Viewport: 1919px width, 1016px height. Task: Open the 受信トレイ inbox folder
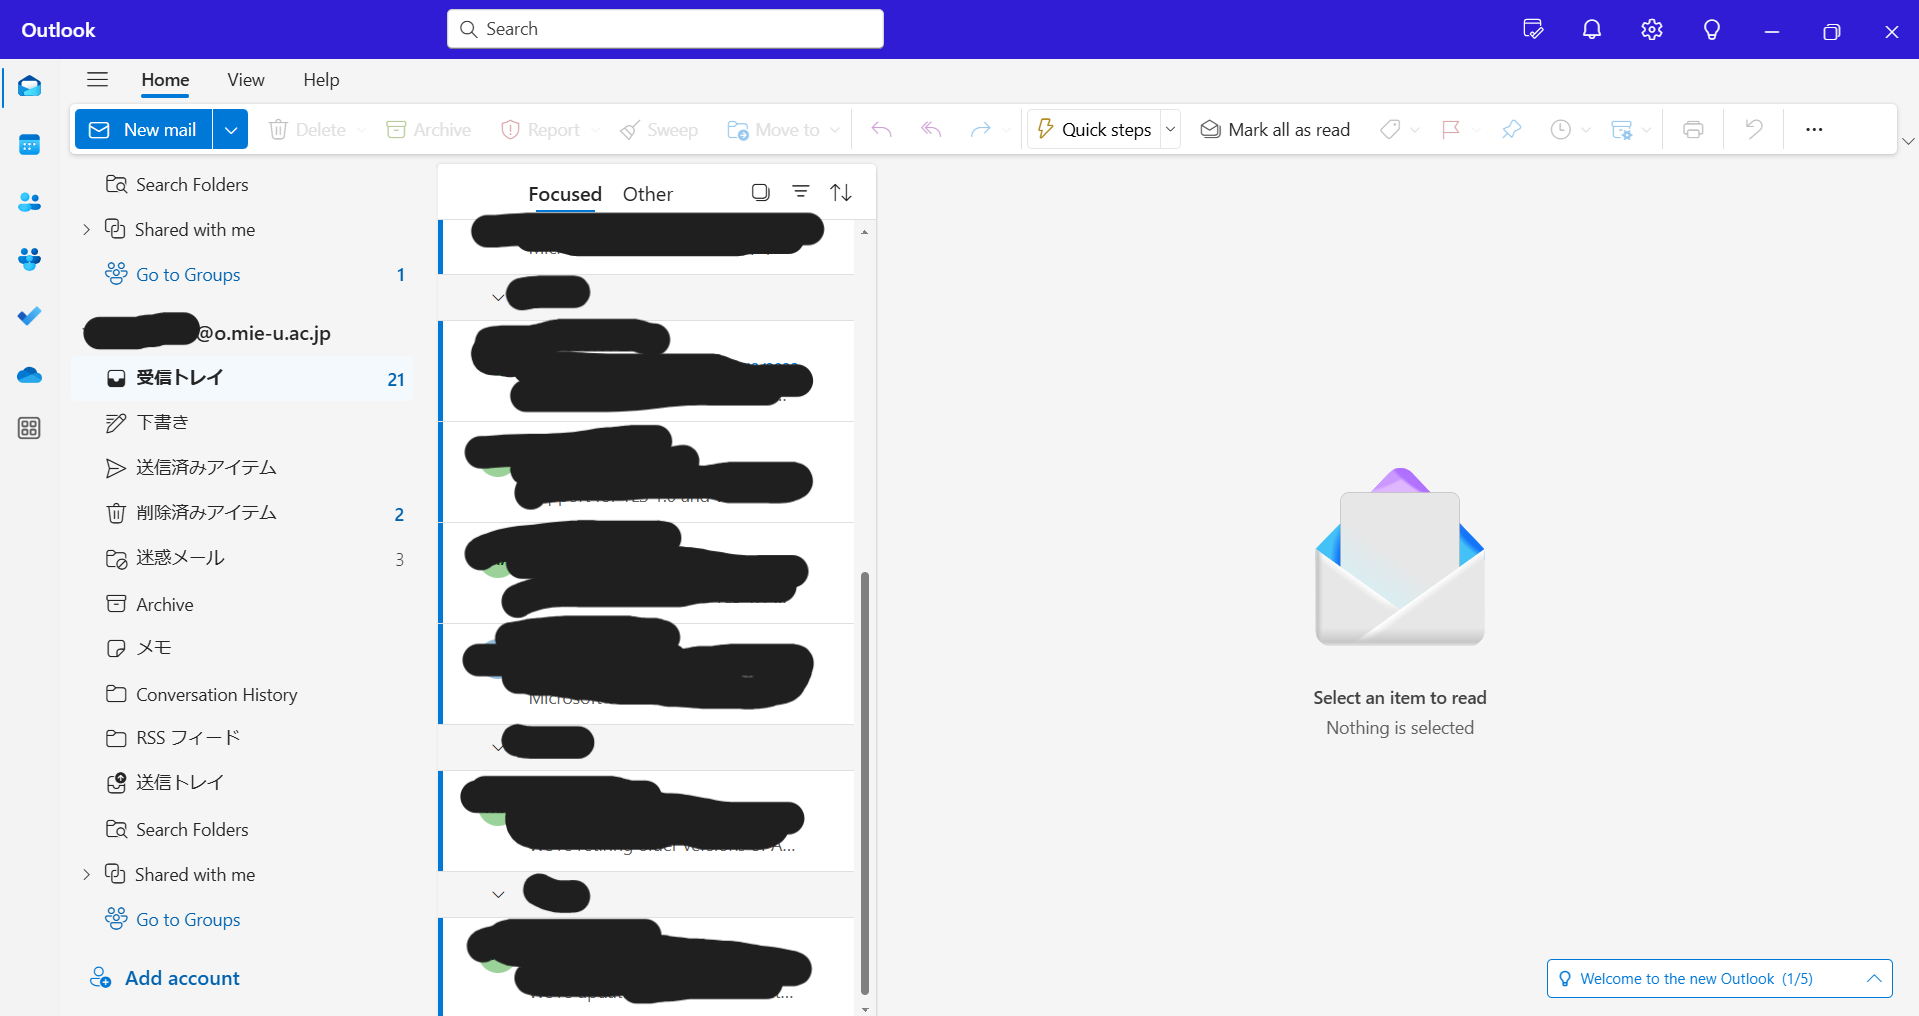pyautogui.click(x=242, y=378)
